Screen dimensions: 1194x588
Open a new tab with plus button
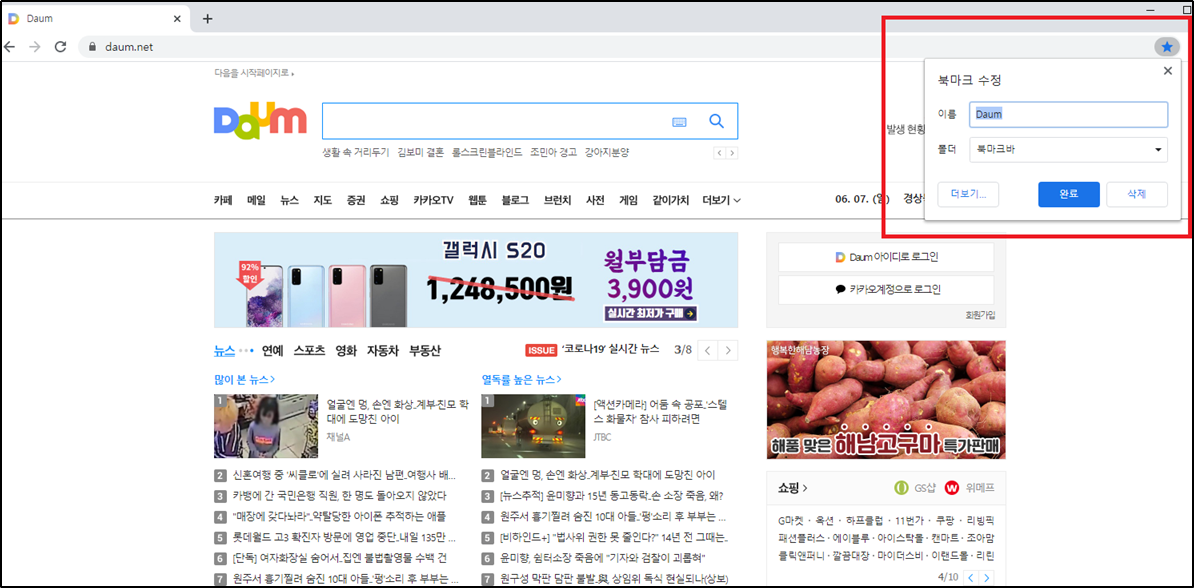[x=207, y=19]
